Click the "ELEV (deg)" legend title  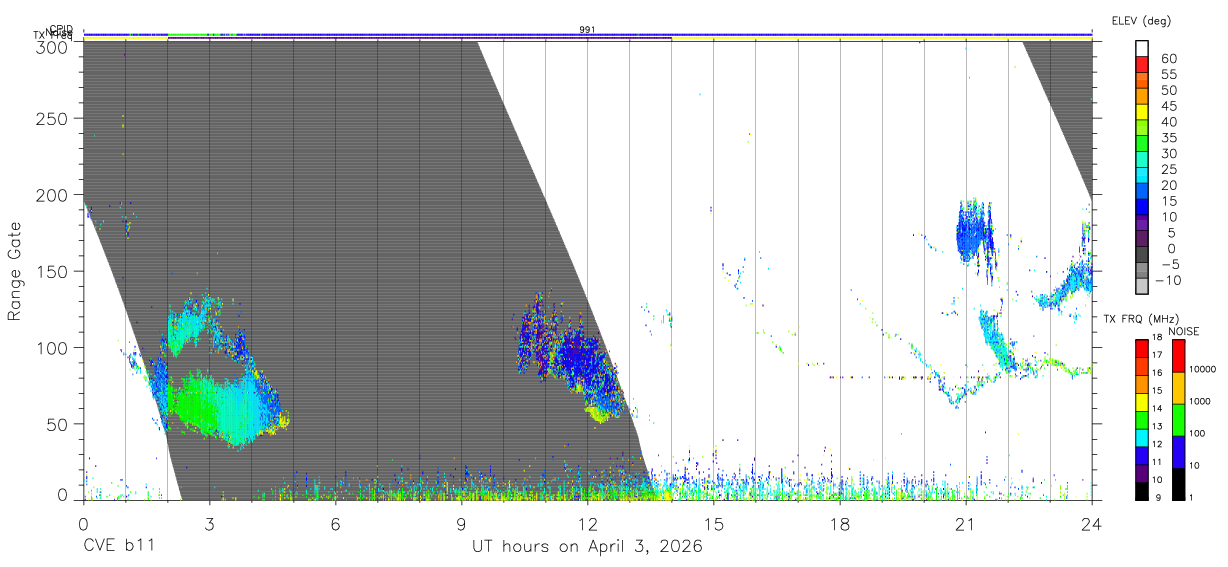point(1144,21)
